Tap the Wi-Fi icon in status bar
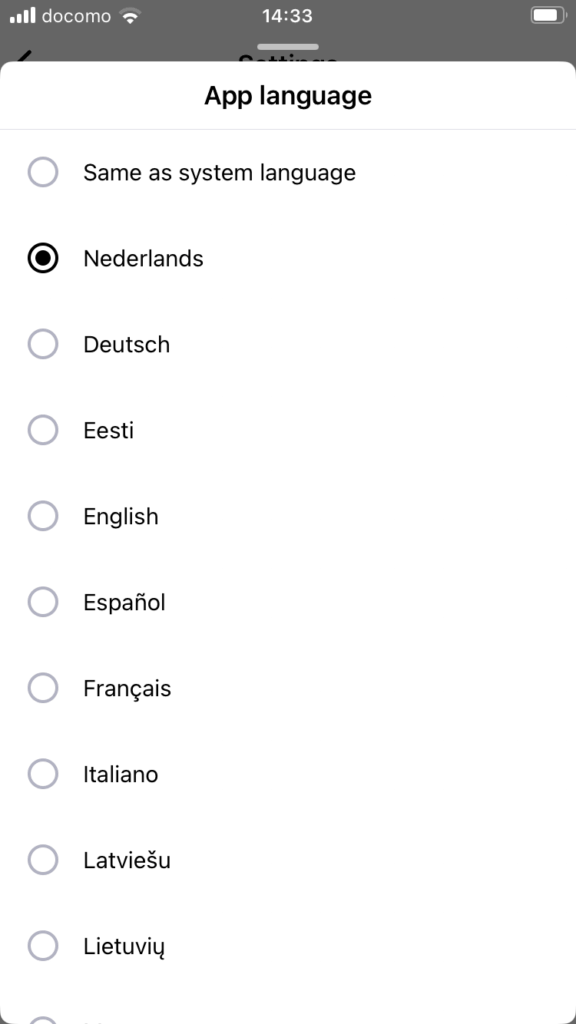This screenshot has height=1024, width=576. tap(131, 16)
